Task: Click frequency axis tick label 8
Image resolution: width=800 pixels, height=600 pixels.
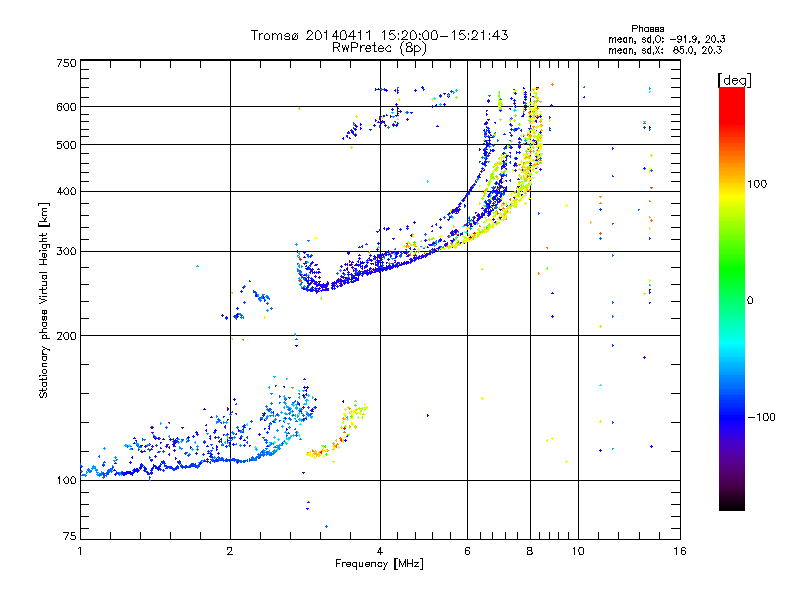Action: click(x=530, y=551)
